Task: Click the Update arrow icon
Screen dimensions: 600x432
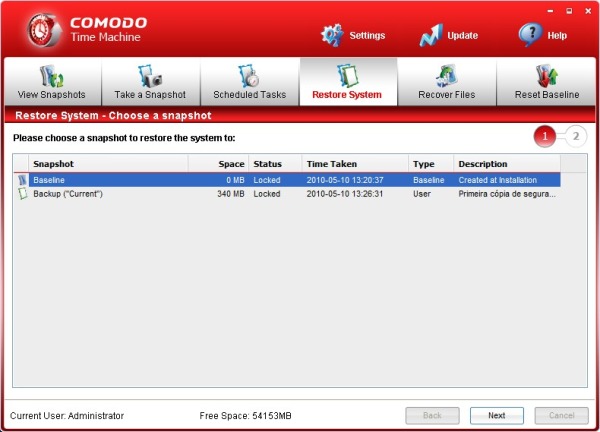Action: point(431,35)
